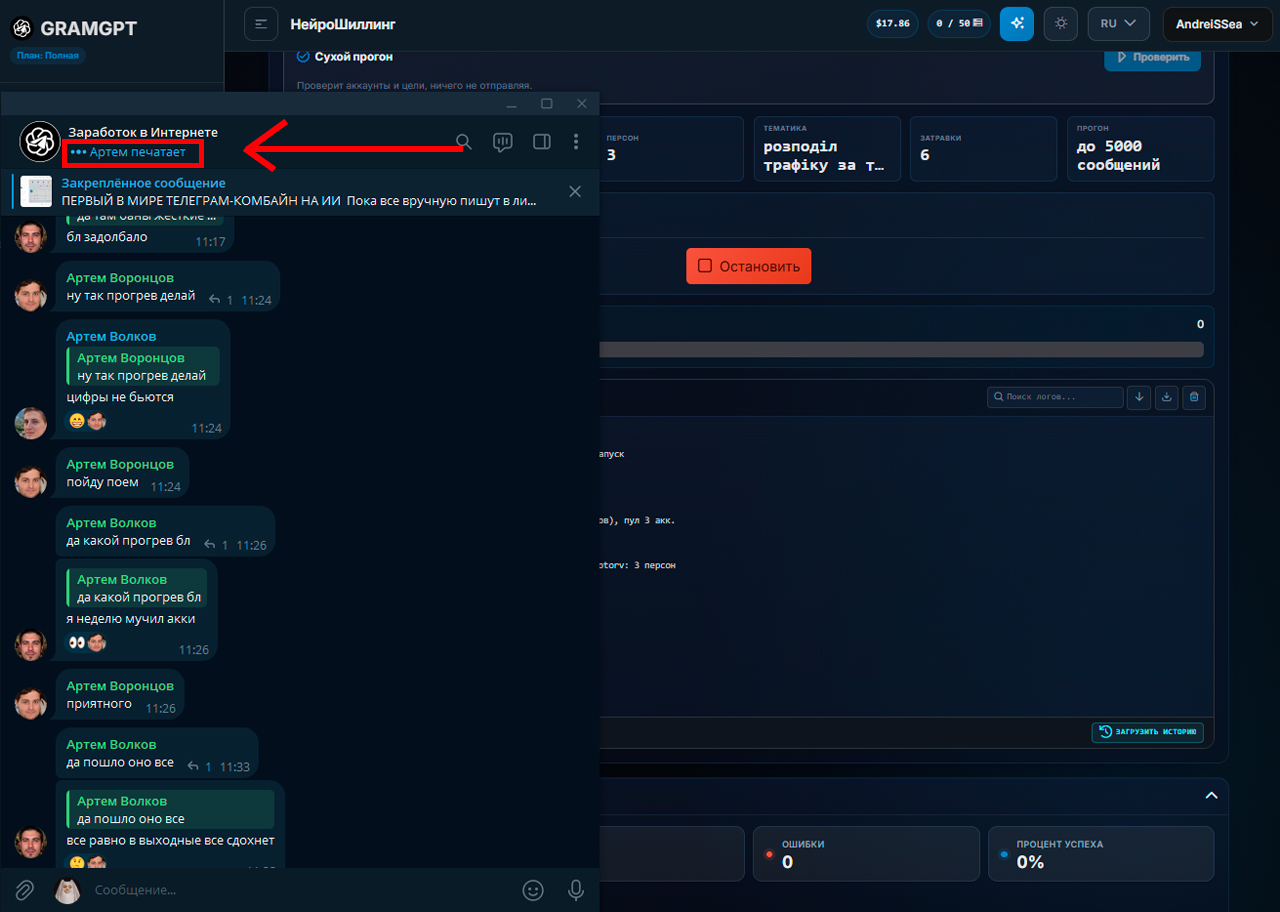Click the message "пойду поем"
1280x912 pixels.
coord(103,482)
